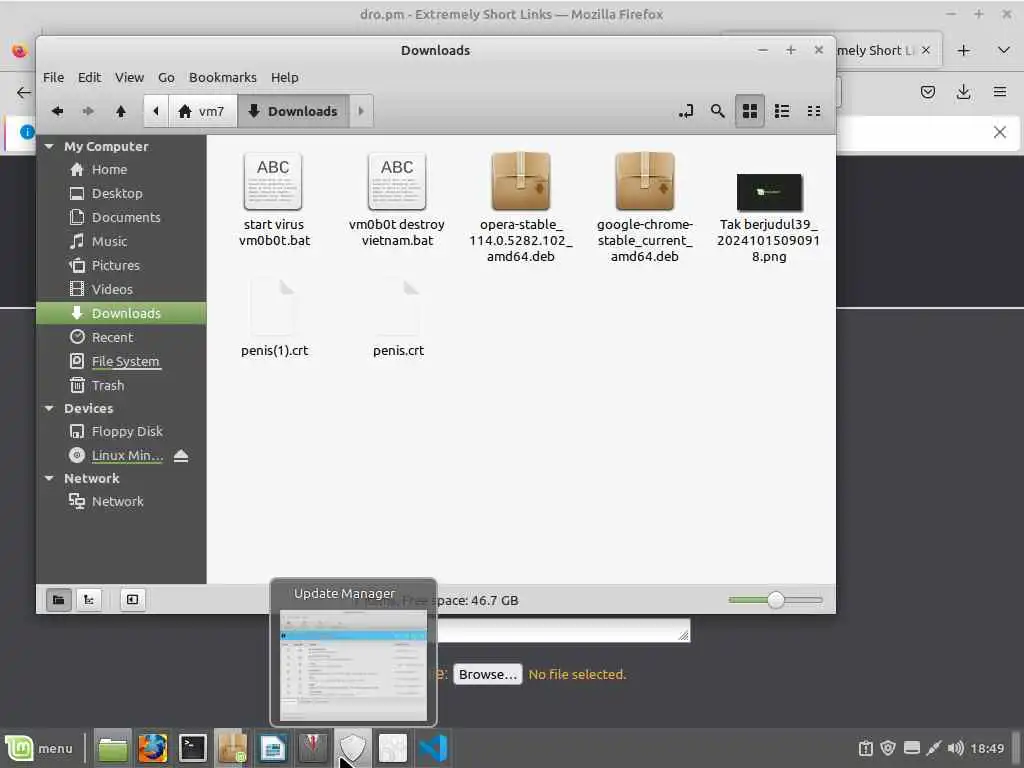
Task: Open the Bookmarks menu
Action: (223, 77)
